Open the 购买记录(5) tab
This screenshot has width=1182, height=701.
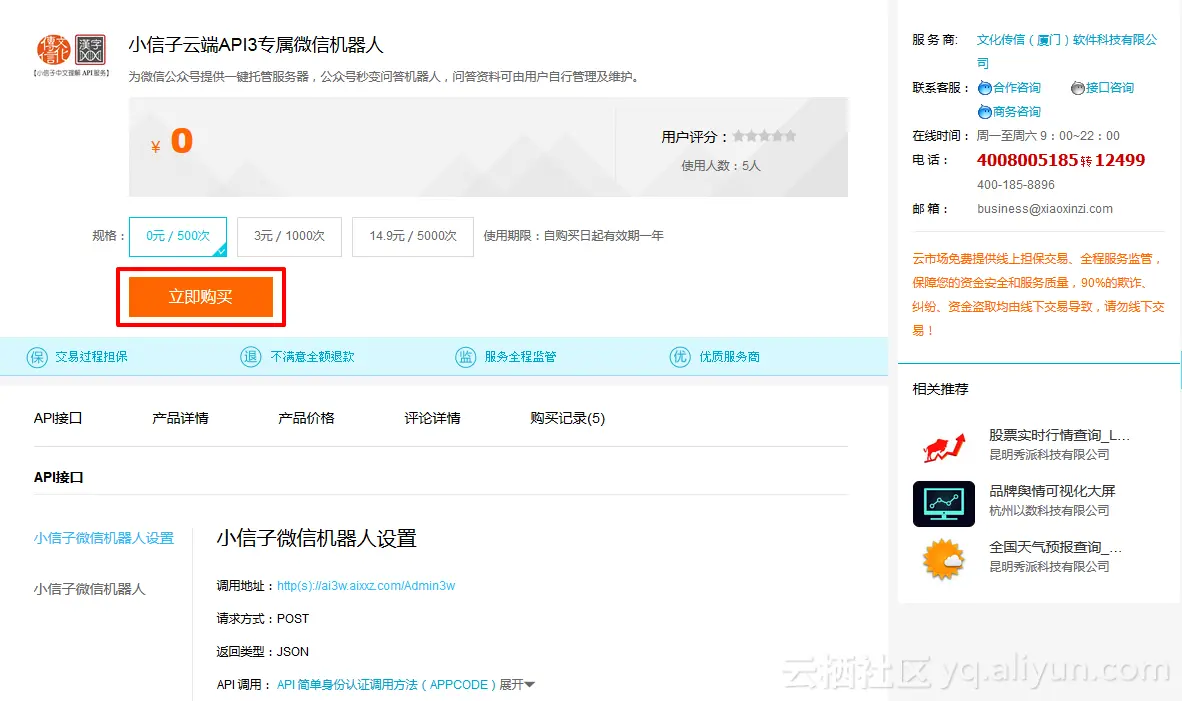pos(568,418)
